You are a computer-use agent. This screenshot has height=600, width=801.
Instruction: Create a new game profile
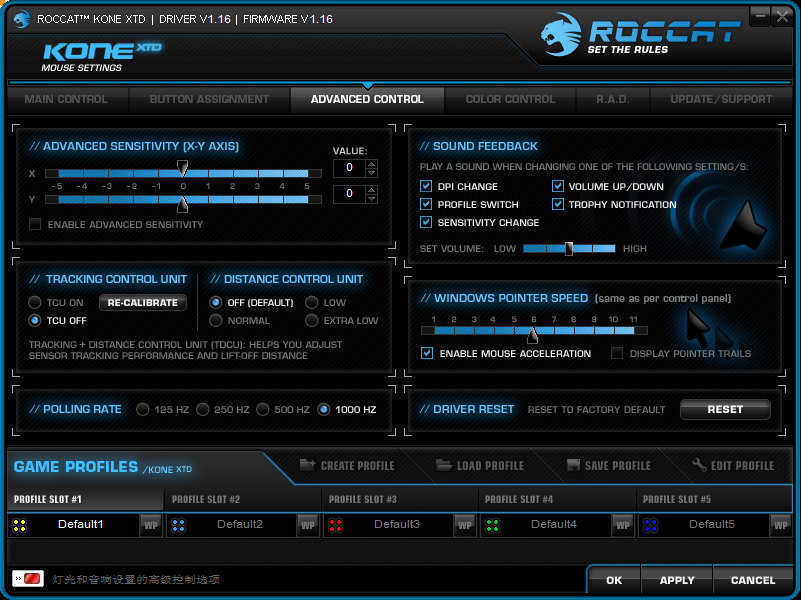(x=347, y=465)
